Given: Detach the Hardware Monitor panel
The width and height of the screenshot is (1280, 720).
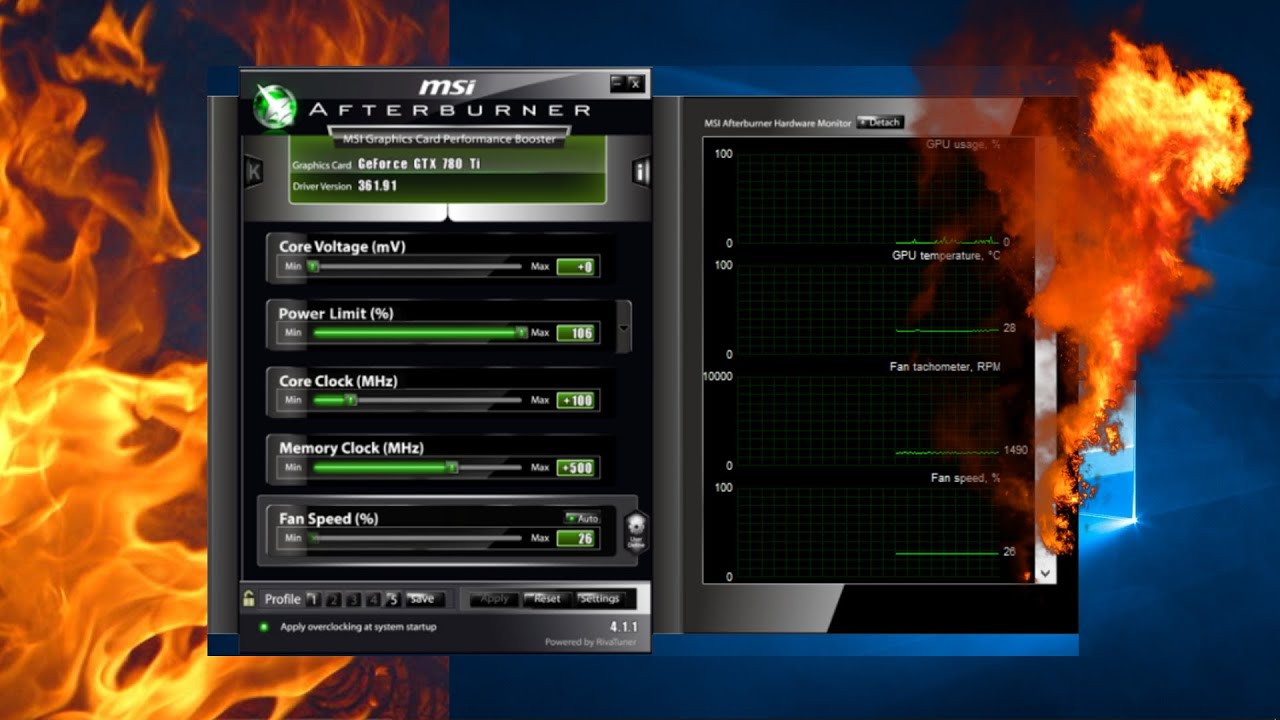Looking at the screenshot, I should [x=881, y=122].
